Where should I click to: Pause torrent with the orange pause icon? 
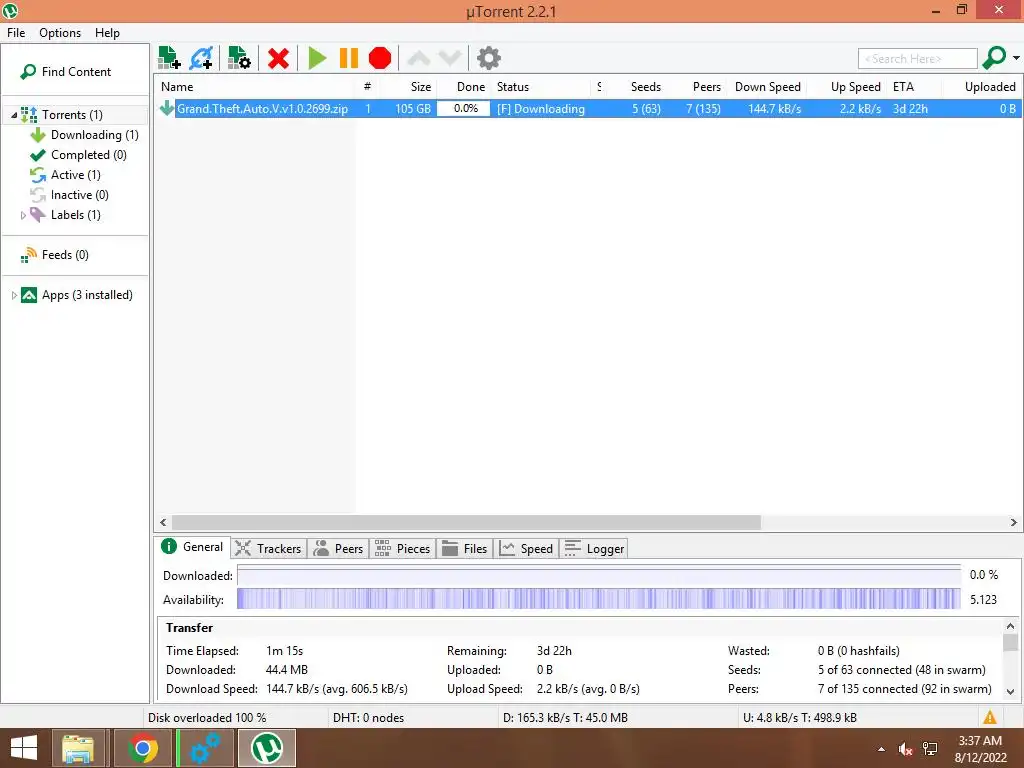(x=349, y=58)
